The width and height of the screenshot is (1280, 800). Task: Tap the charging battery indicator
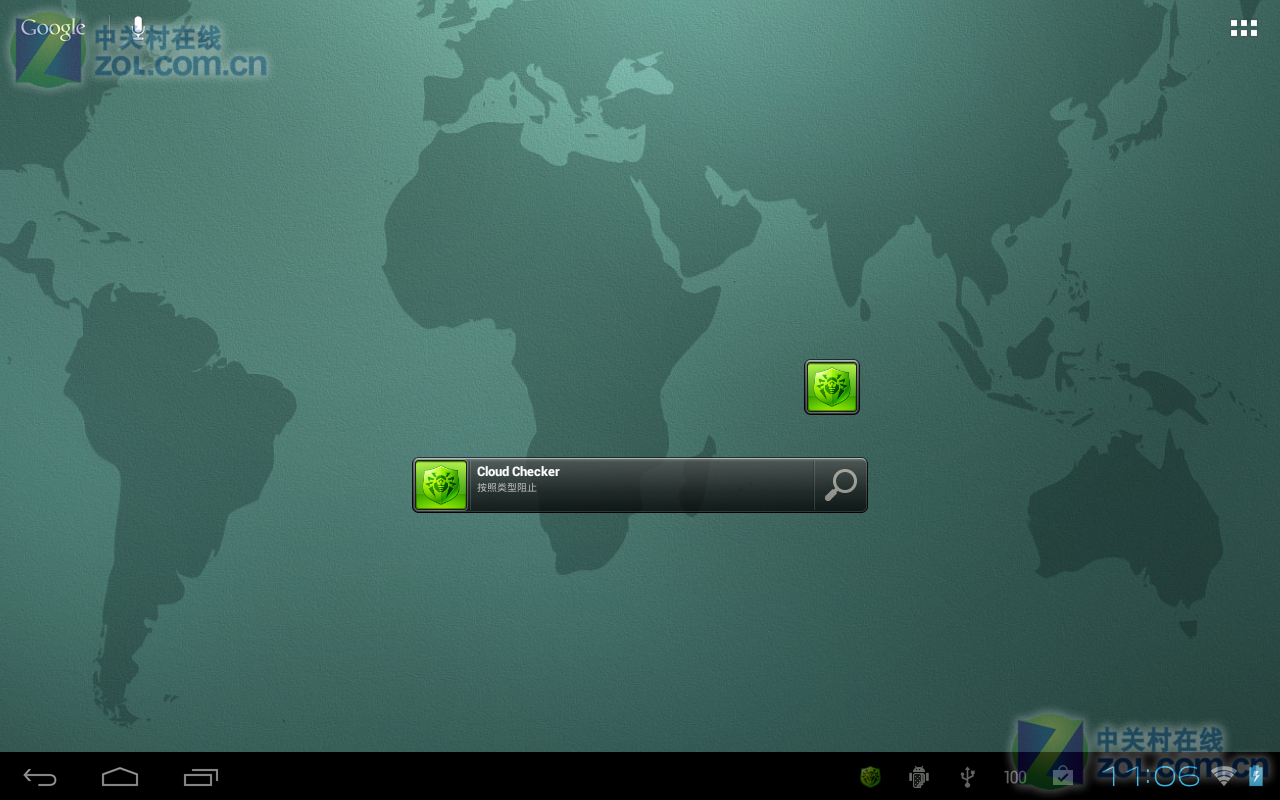[1258, 776]
